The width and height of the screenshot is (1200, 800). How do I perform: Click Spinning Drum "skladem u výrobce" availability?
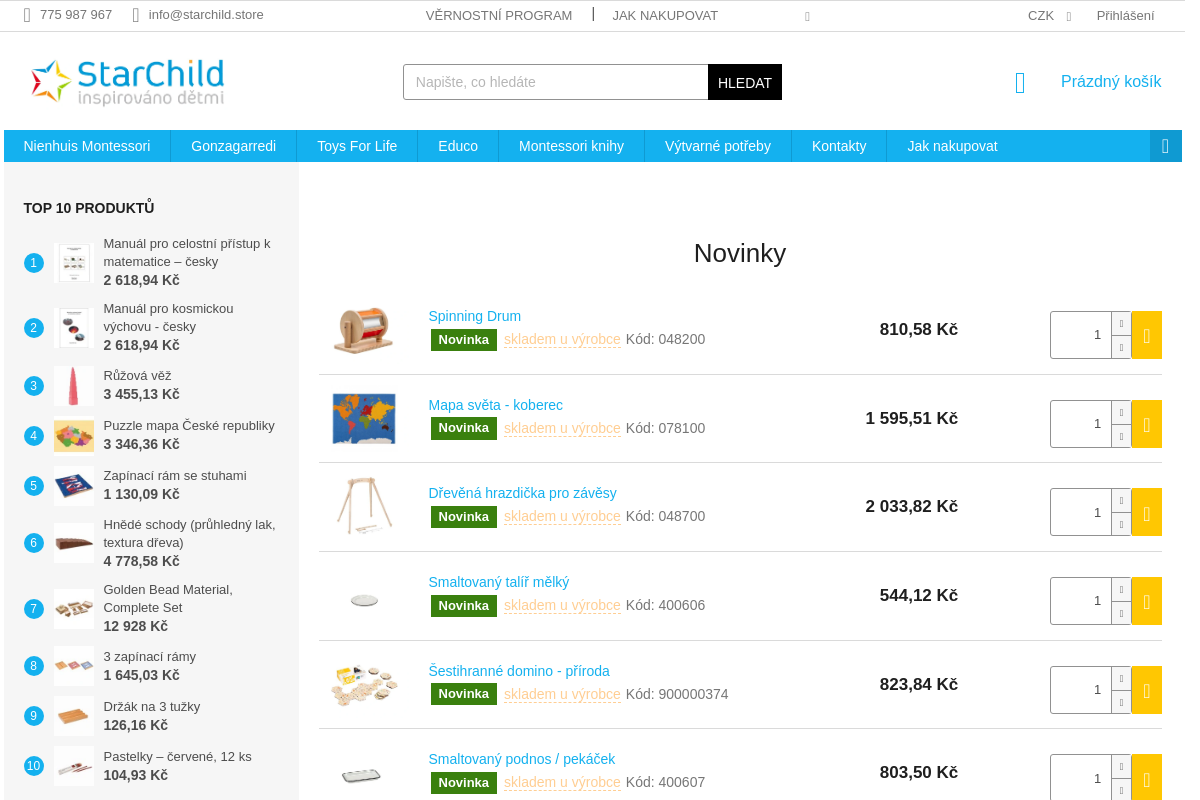pyautogui.click(x=562, y=339)
